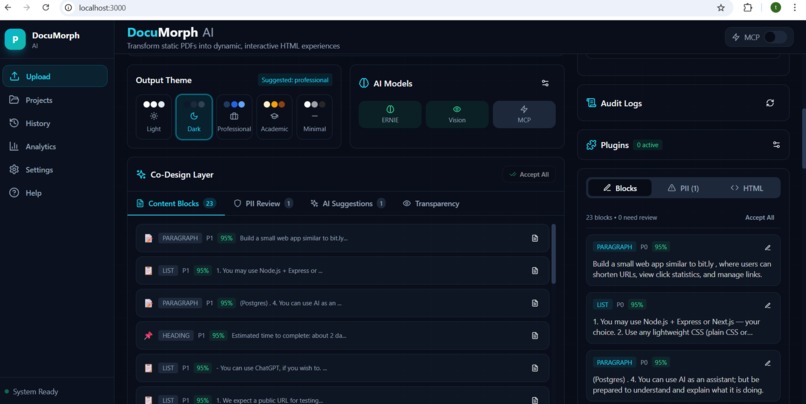Open document icon on 'Build a small web app' row
The width and height of the screenshot is (806, 404).
(535, 238)
